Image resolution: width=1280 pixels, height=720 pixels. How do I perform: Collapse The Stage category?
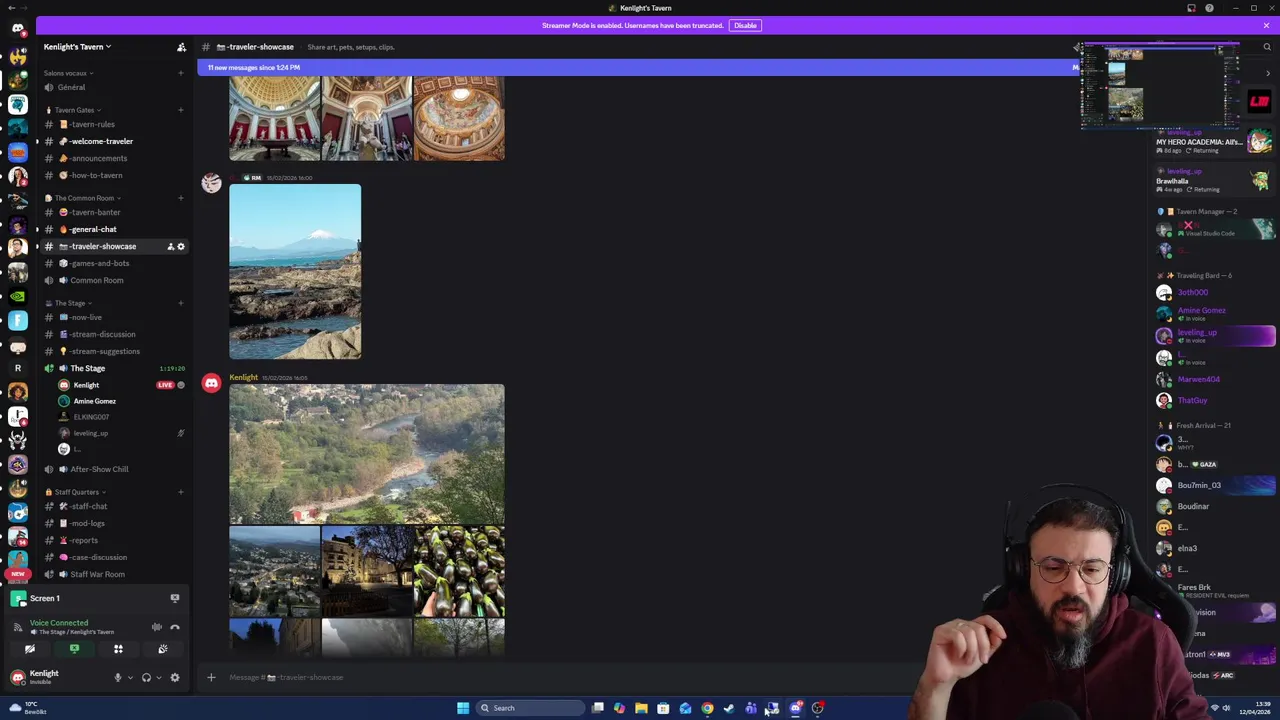[x=70, y=303]
